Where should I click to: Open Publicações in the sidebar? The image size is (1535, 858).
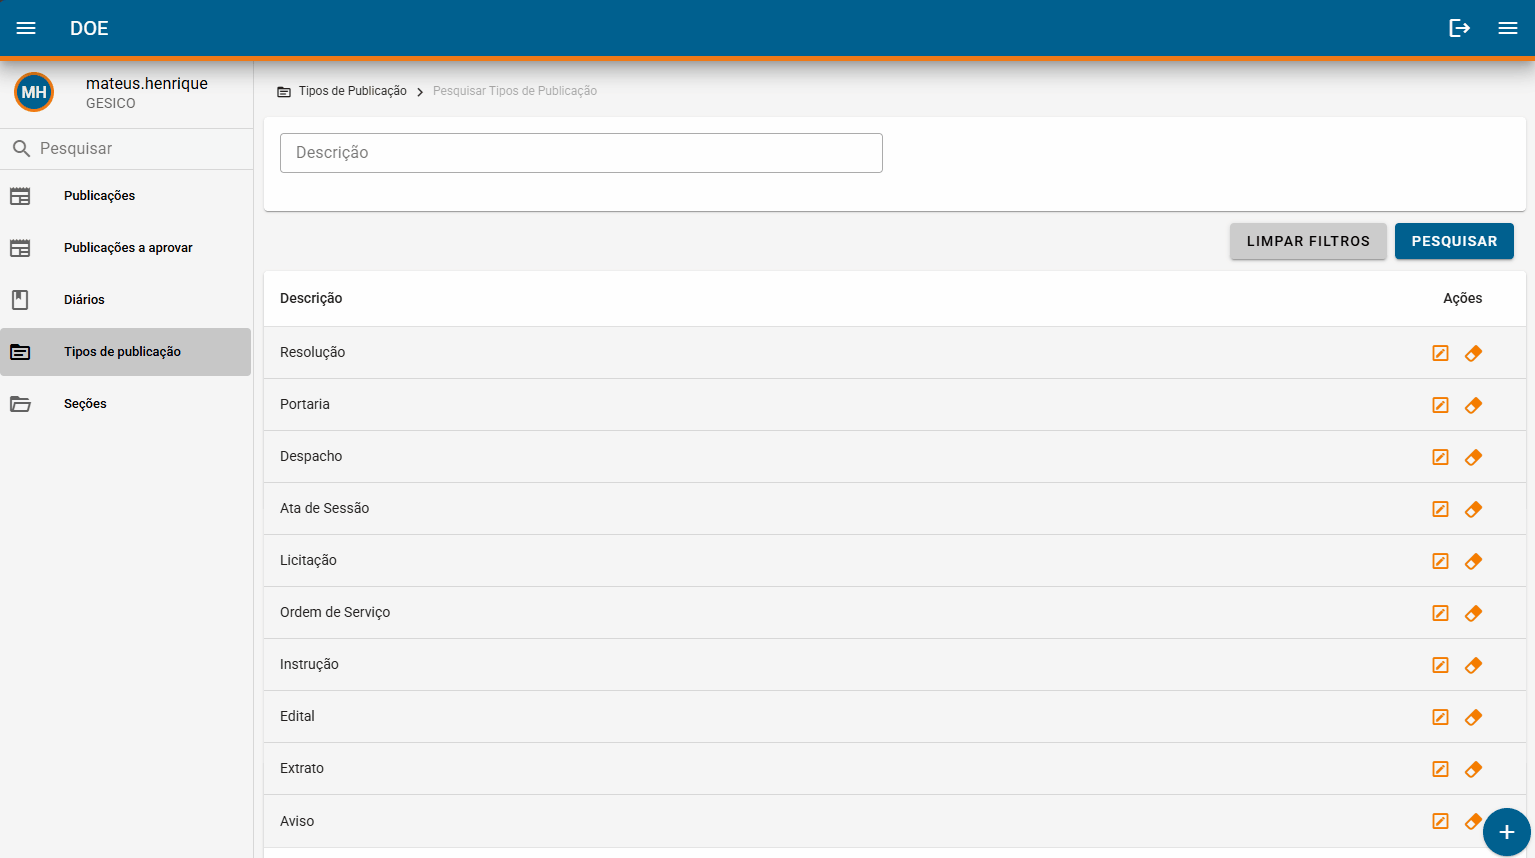(x=126, y=196)
